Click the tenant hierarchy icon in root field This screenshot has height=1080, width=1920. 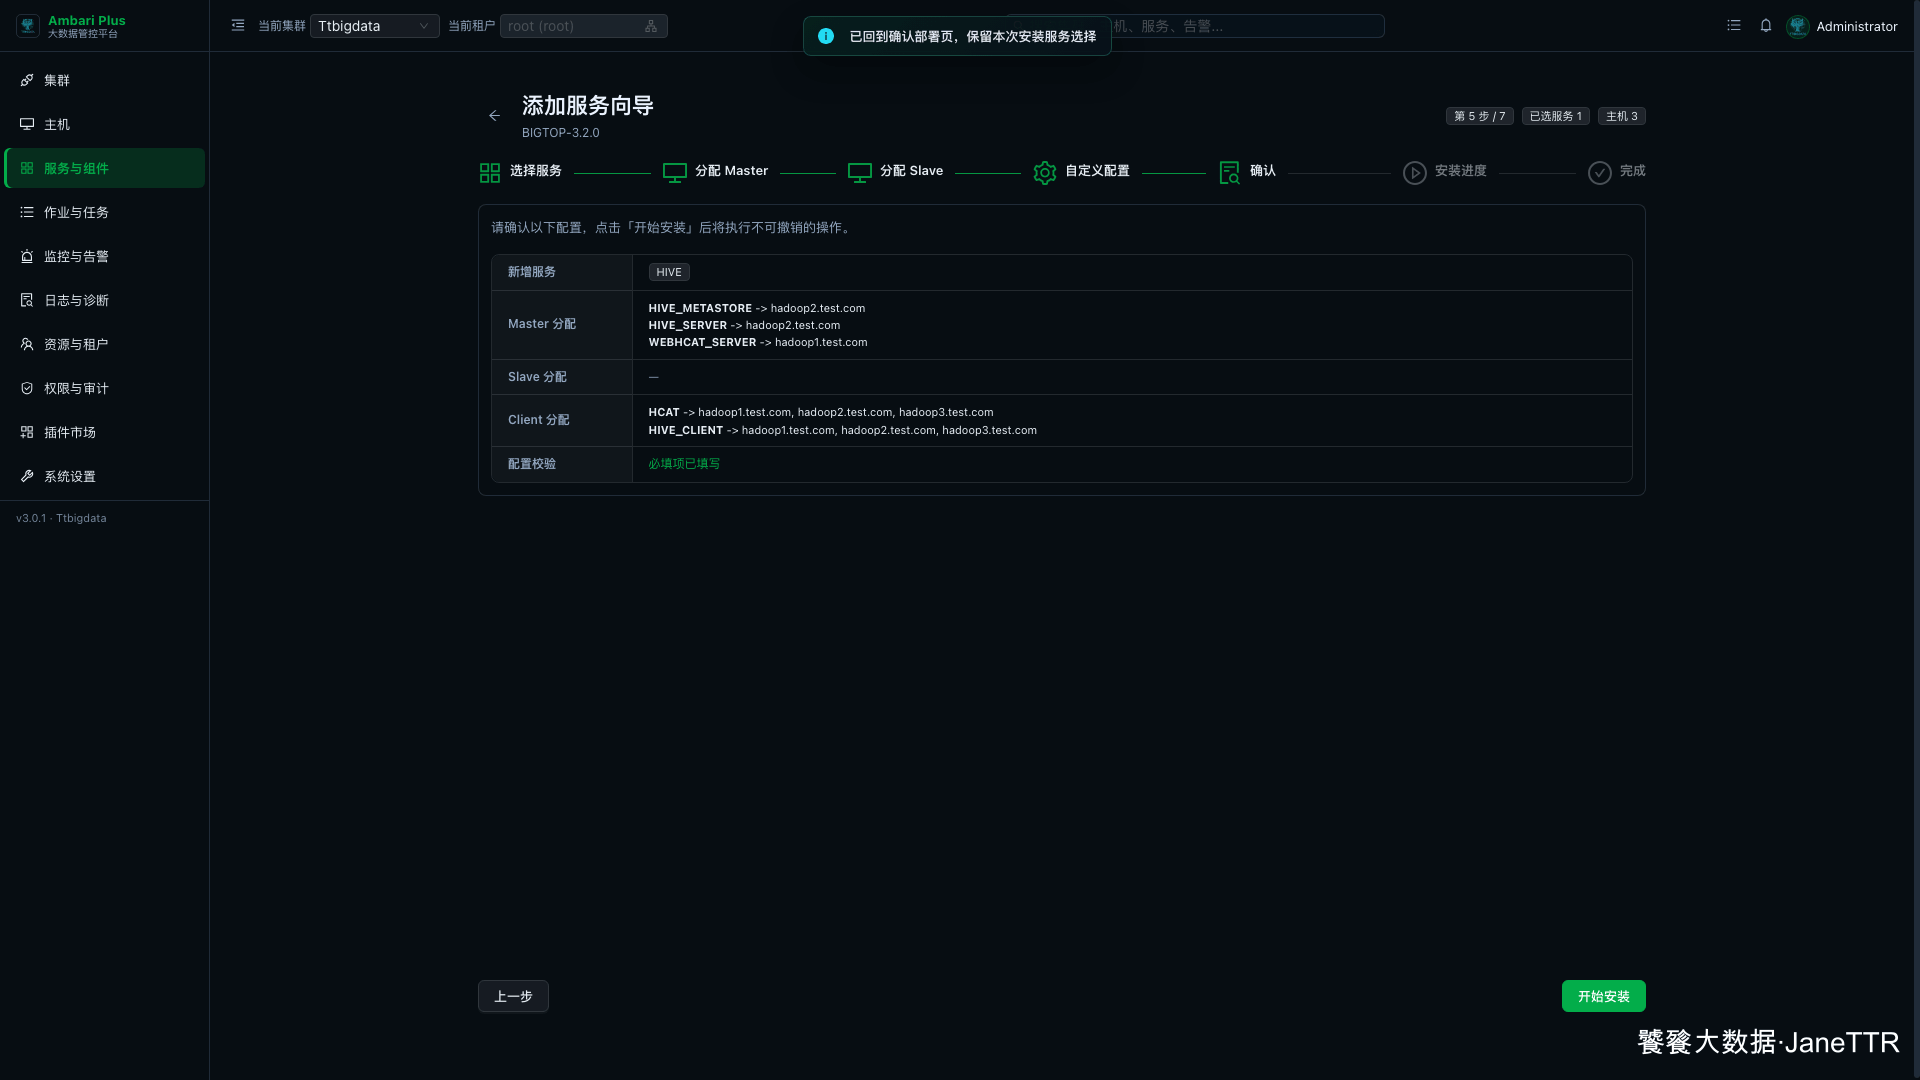point(651,26)
